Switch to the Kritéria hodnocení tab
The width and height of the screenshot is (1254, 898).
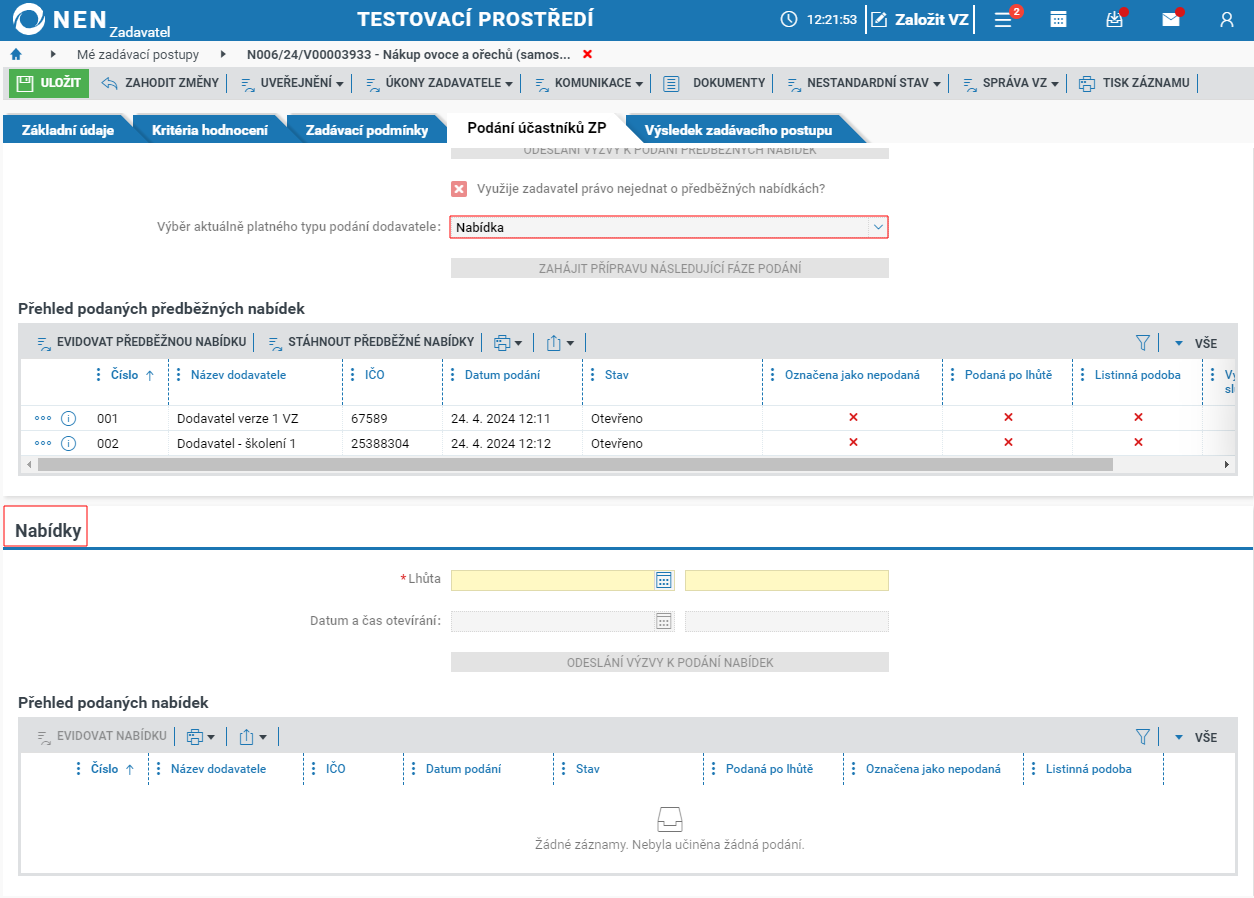210,130
